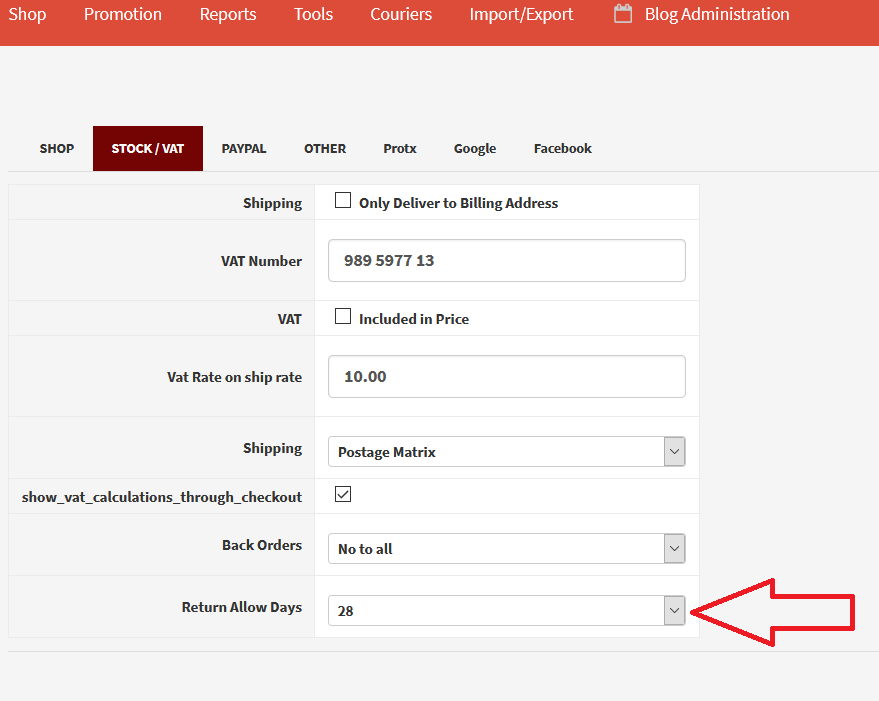The width and height of the screenshot is (879, 701).
Task: Click the Back Orders label
Action: pyautogui.click(x=262, y=545)
